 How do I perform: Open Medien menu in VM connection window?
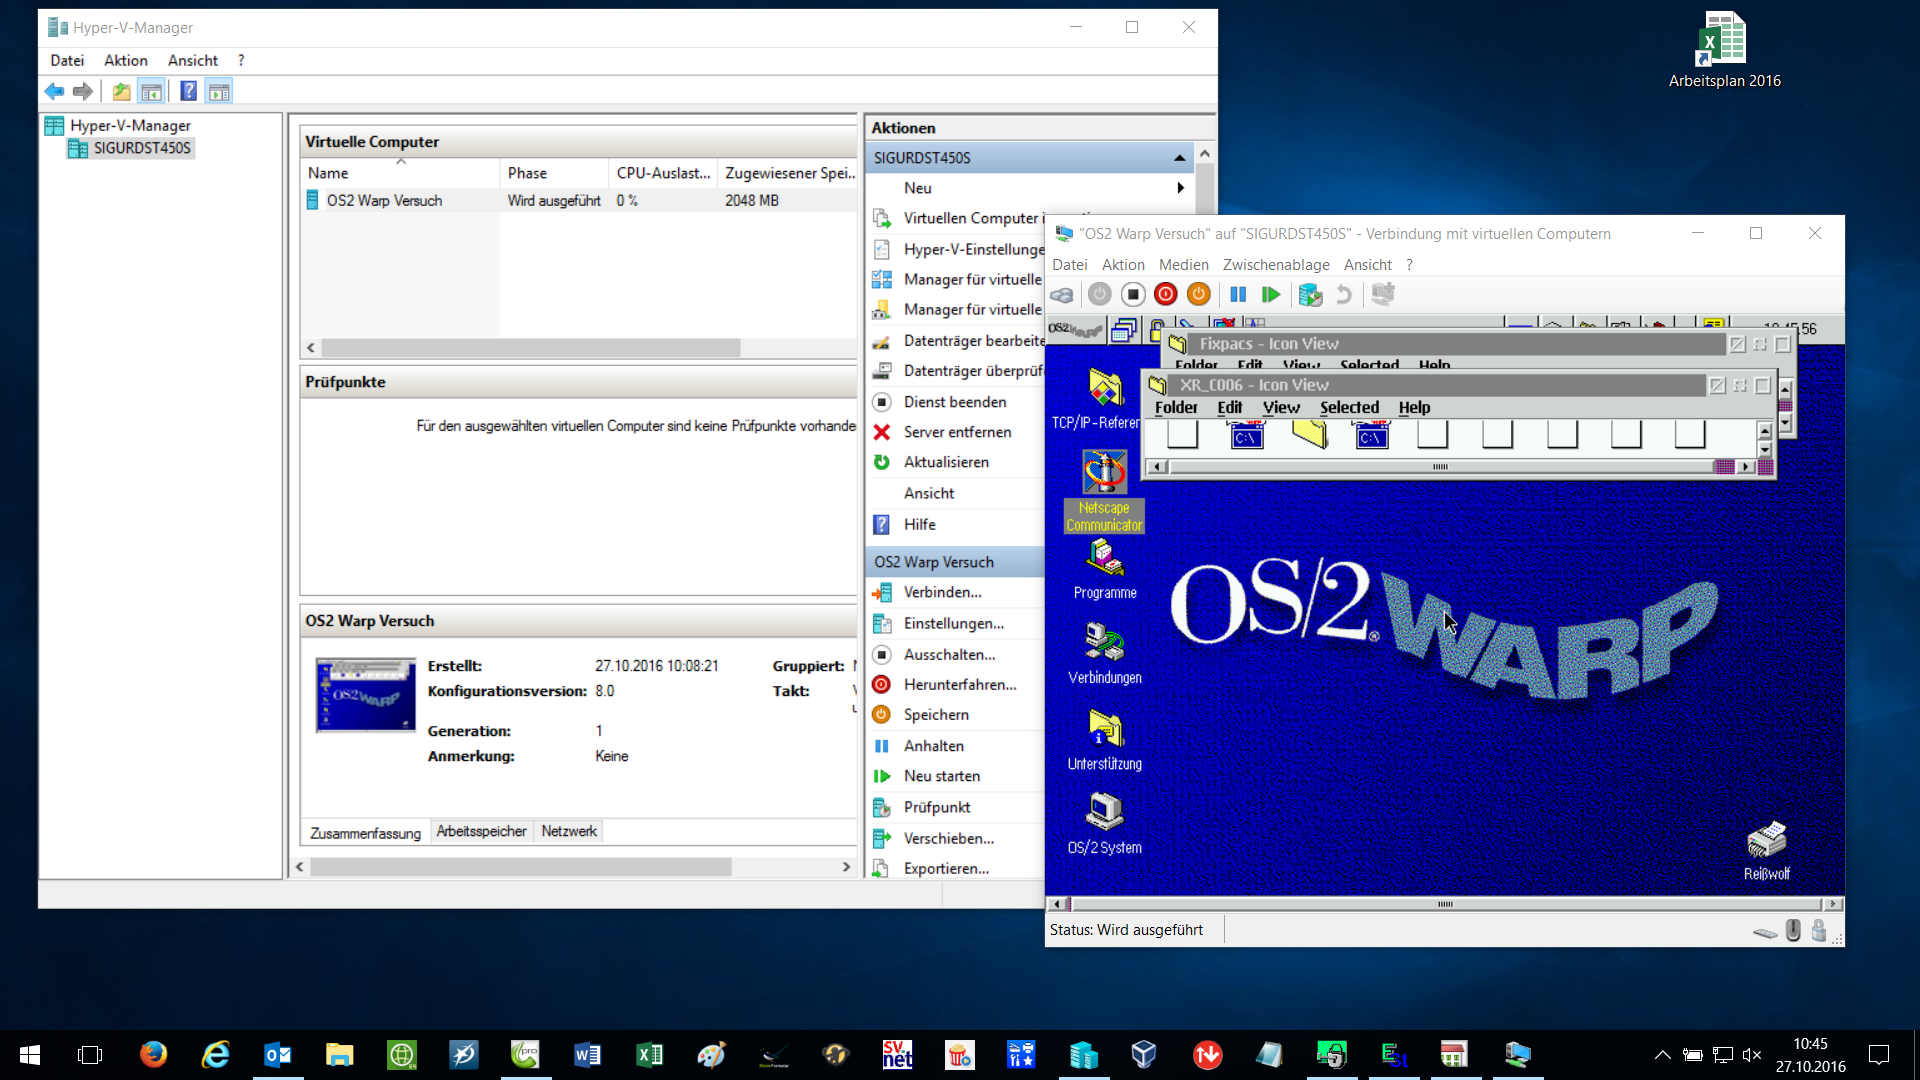(1183, 264)
